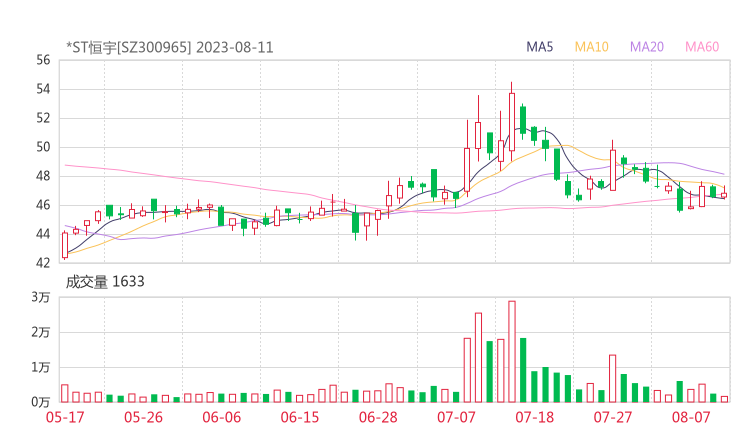
Task: Click the 50 price axis label
Action: [x=43, y=147]
